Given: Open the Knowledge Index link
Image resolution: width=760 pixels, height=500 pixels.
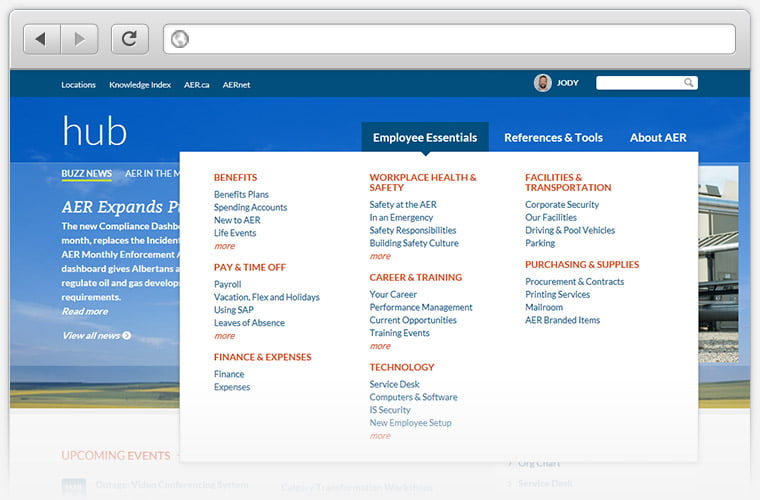Looking at the screenshot, I should tap(140, 85).
